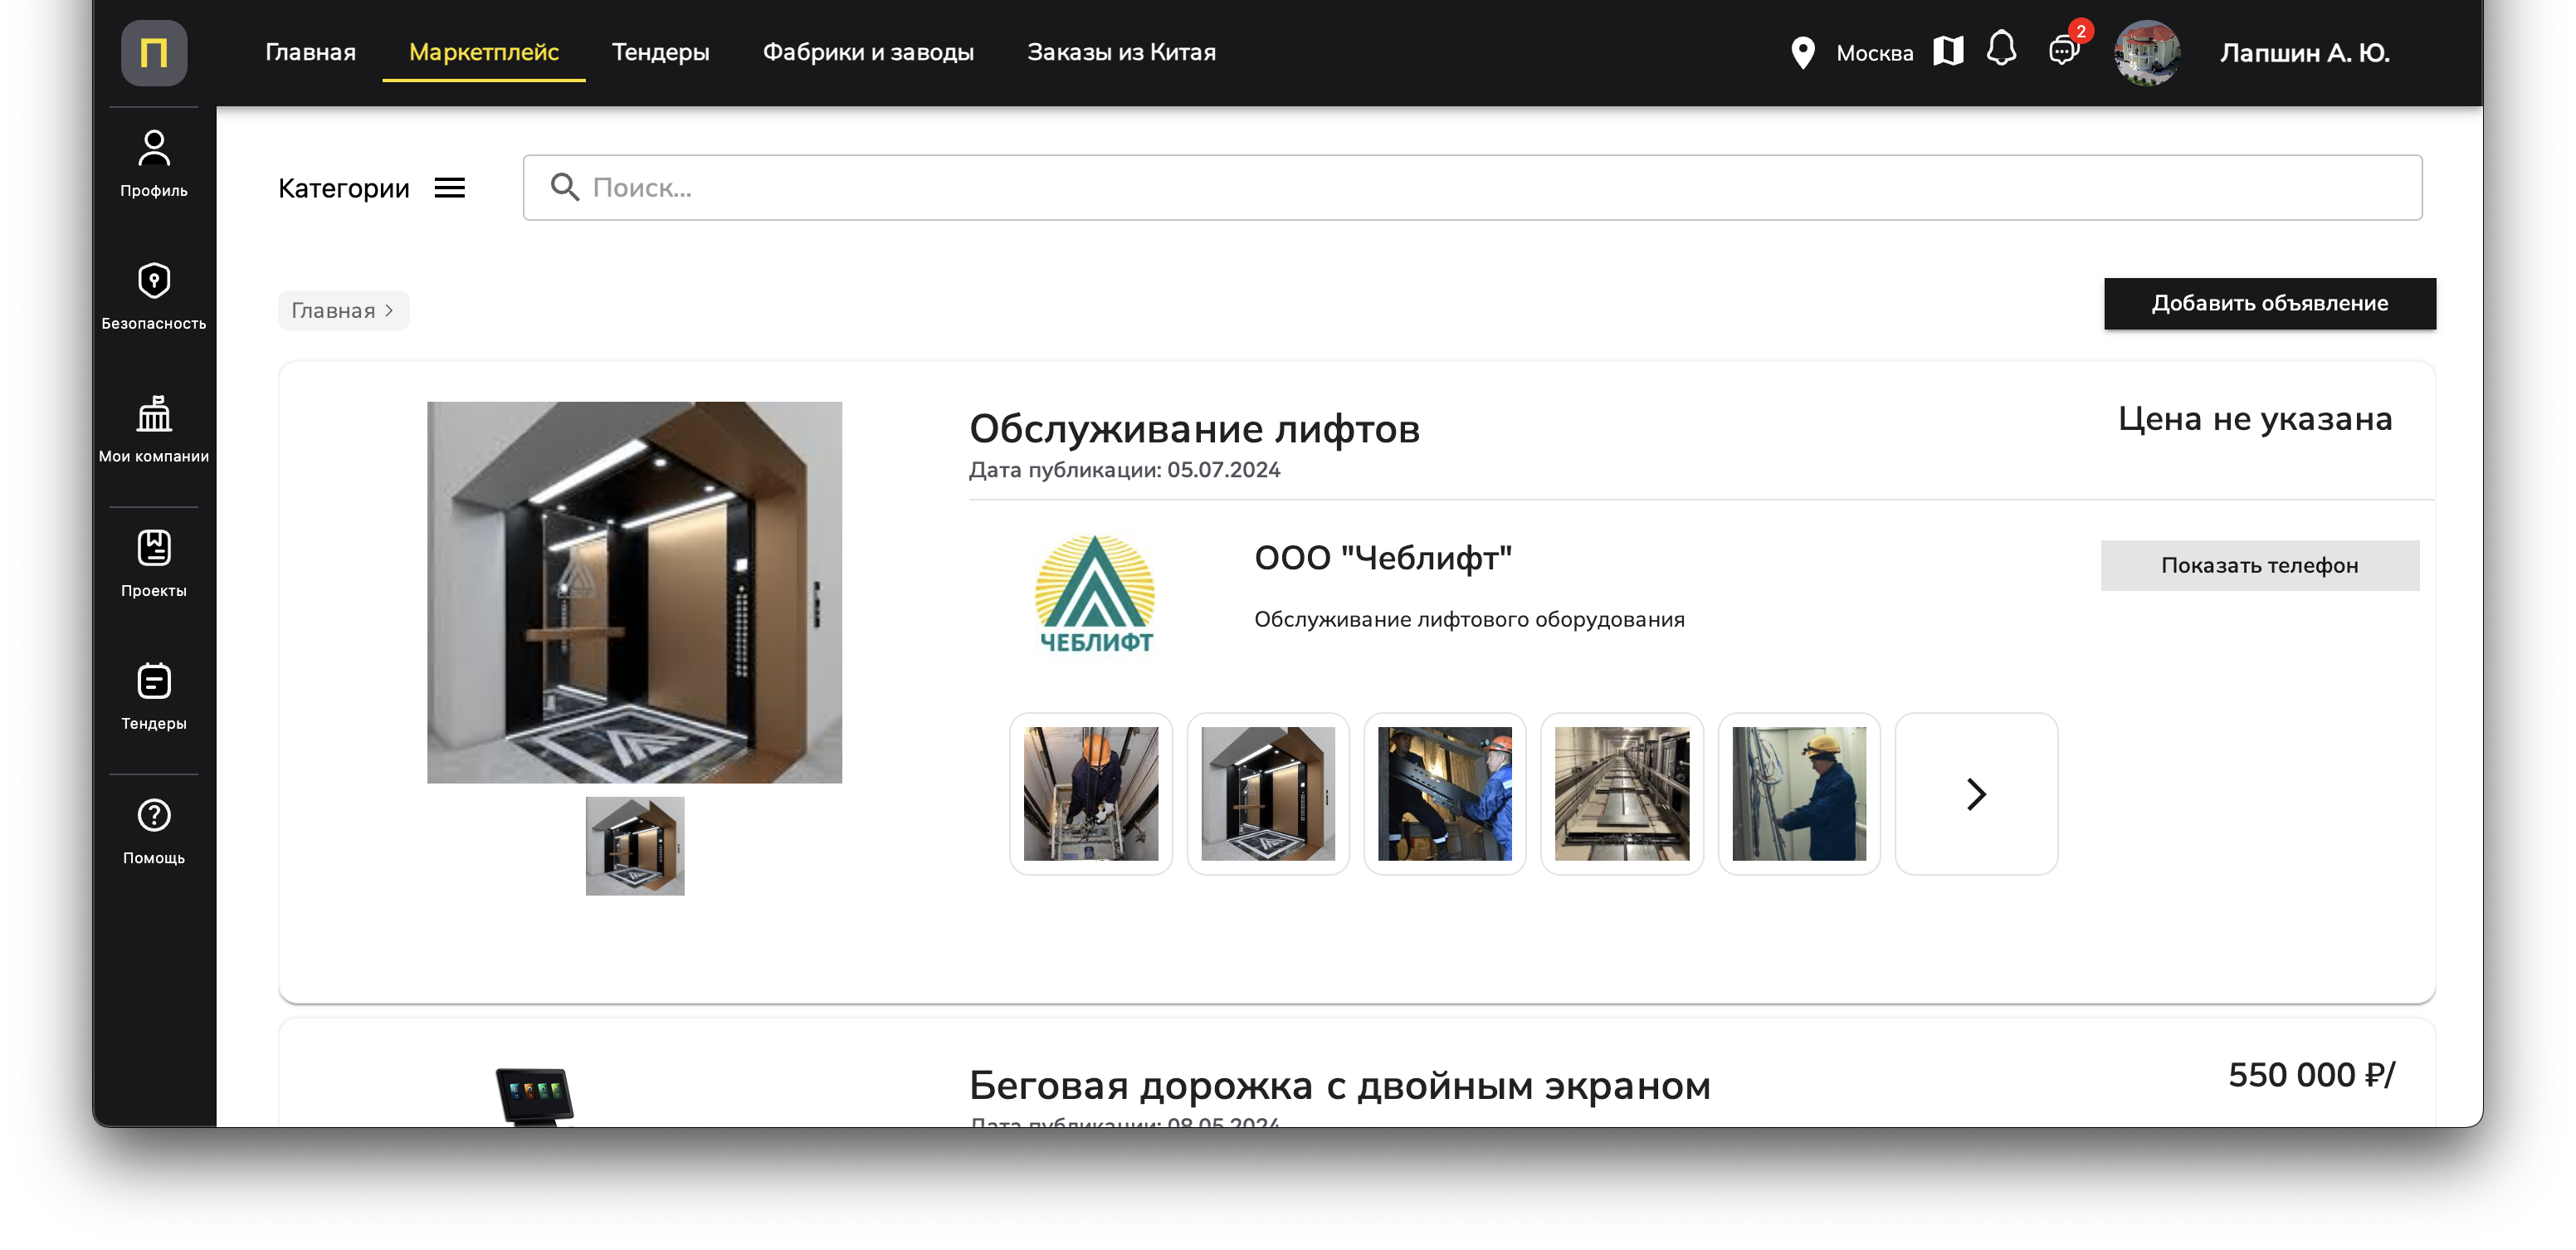Open first gallery thumbnail of worker in shaft
Screen dimensions: 2576x1250
(1090, 794)
